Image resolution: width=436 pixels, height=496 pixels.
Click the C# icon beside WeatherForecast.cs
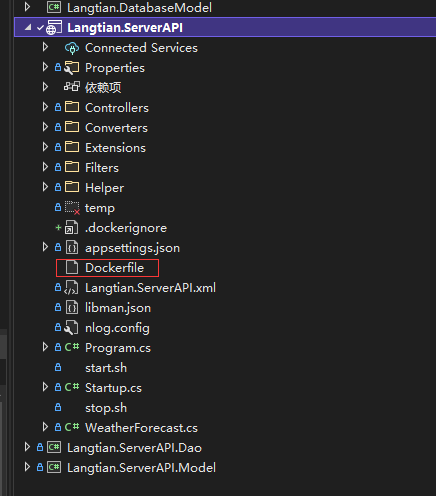pyautogui.click(x=72, y=427)
